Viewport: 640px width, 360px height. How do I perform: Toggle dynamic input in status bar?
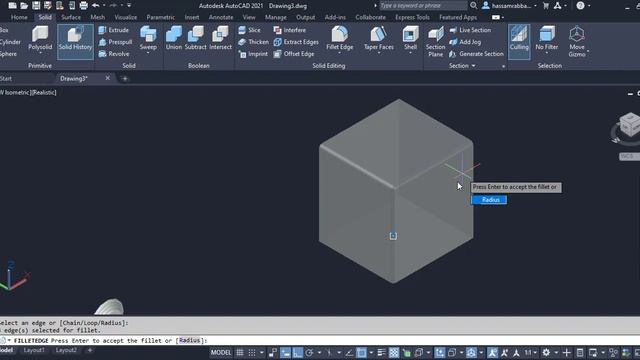coord(285,352)
